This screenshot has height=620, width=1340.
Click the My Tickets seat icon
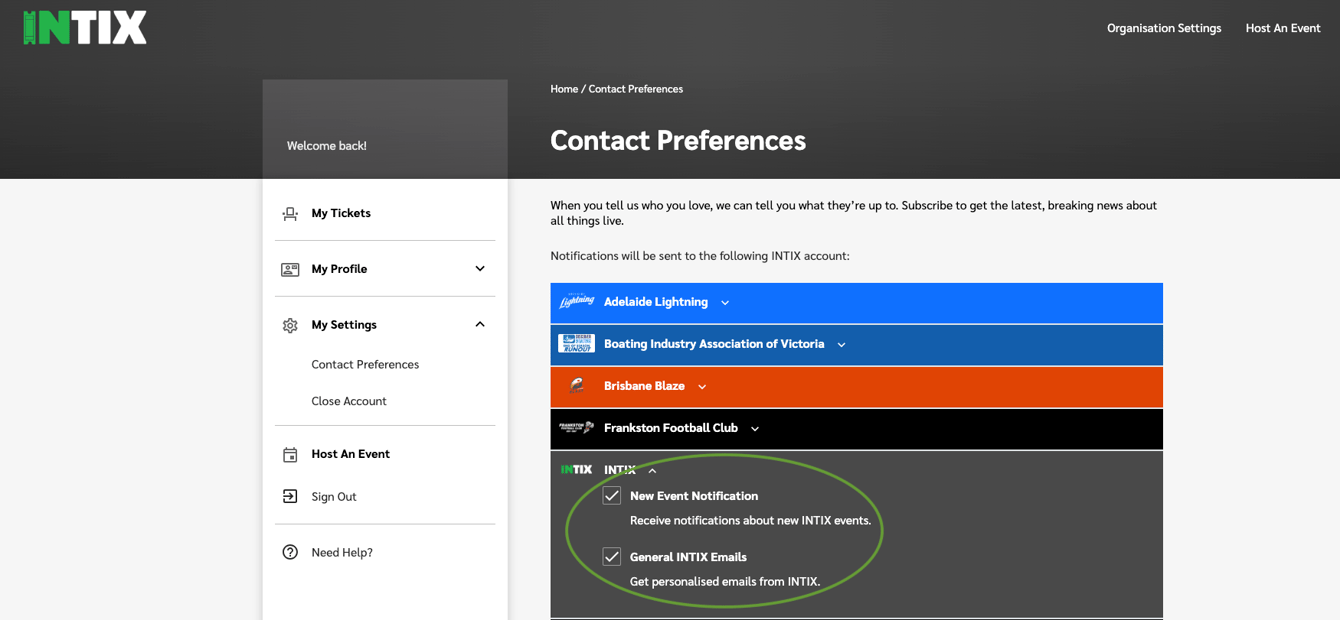(x=290, y=213)
